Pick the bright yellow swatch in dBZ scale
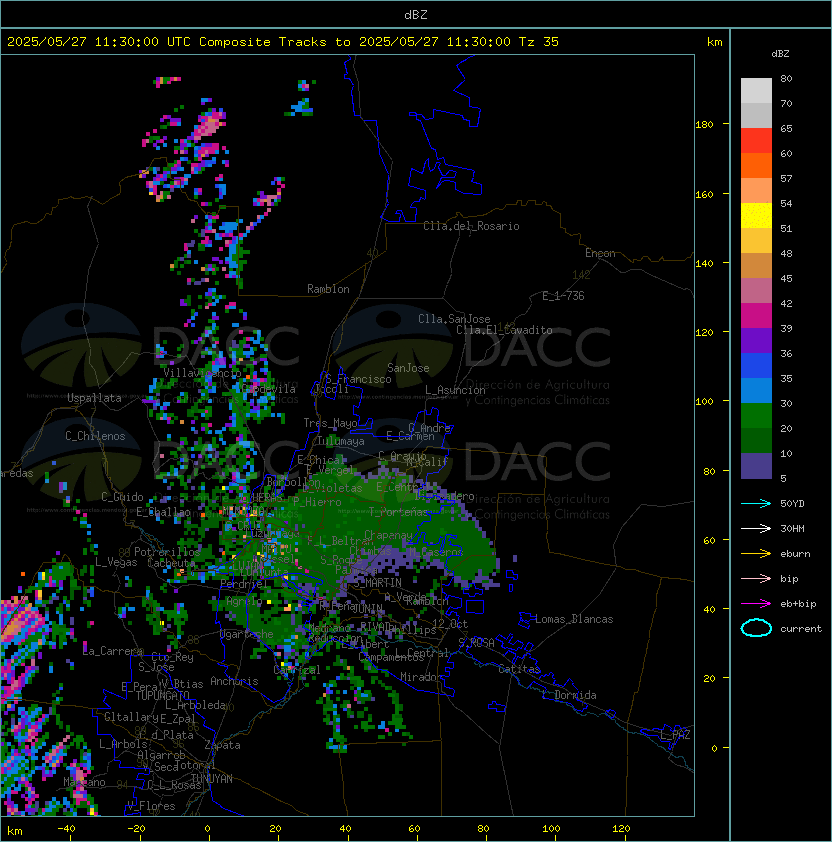The image size is (832, 842). pos(756,216)
